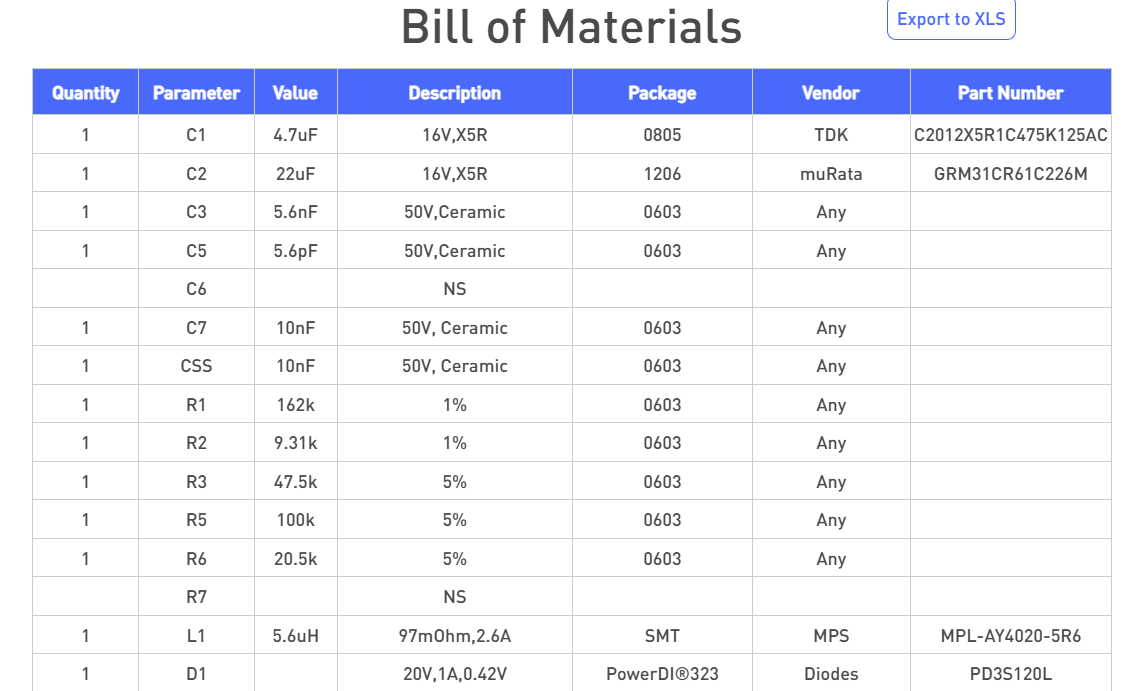Select the 162k value for R1
This screenshot has width=1147, height=691.
295,405
